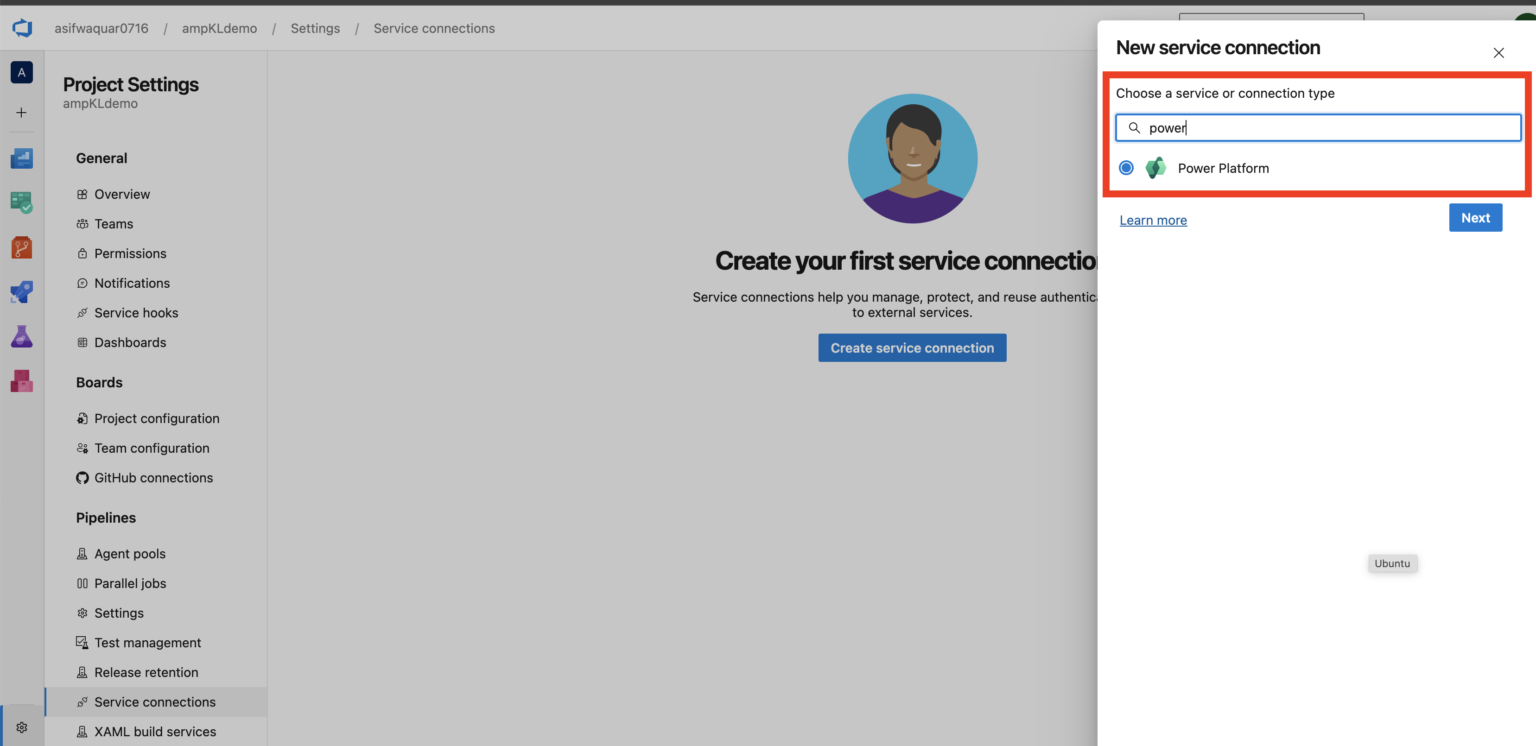Create a new project with the plus icon
Image resolution: width=1536 pixels, height=746 pixels.
tap(21, 112)
